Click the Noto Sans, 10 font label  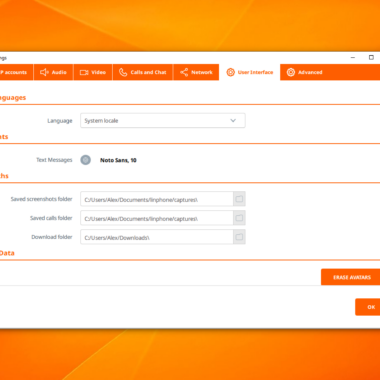click(x=118, y=160)
